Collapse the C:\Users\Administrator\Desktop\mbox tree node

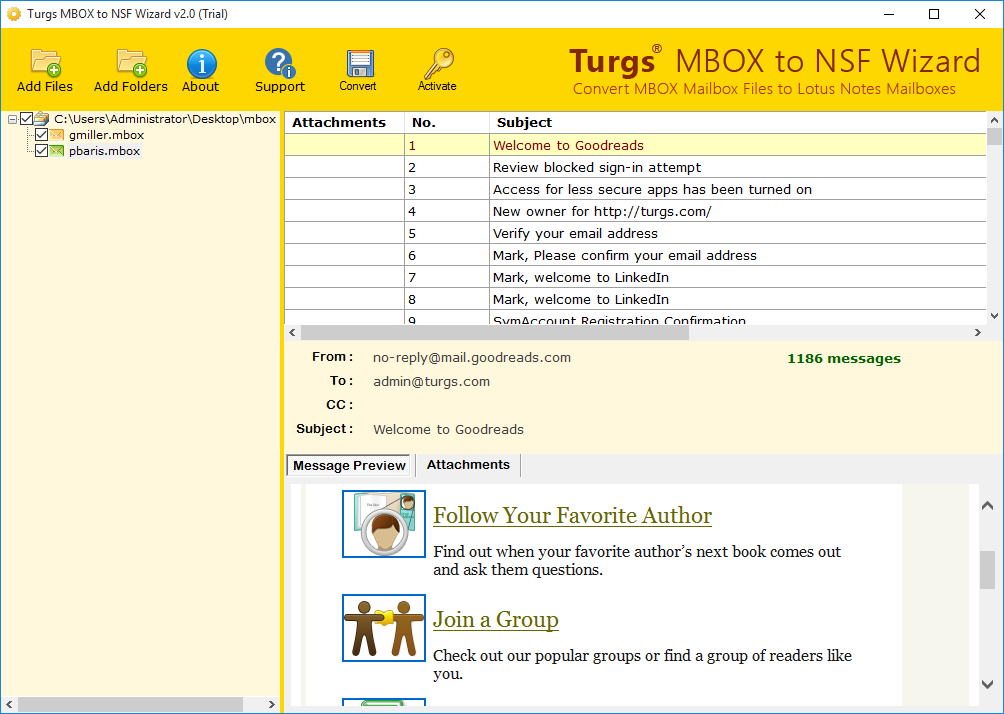(12, 119)
